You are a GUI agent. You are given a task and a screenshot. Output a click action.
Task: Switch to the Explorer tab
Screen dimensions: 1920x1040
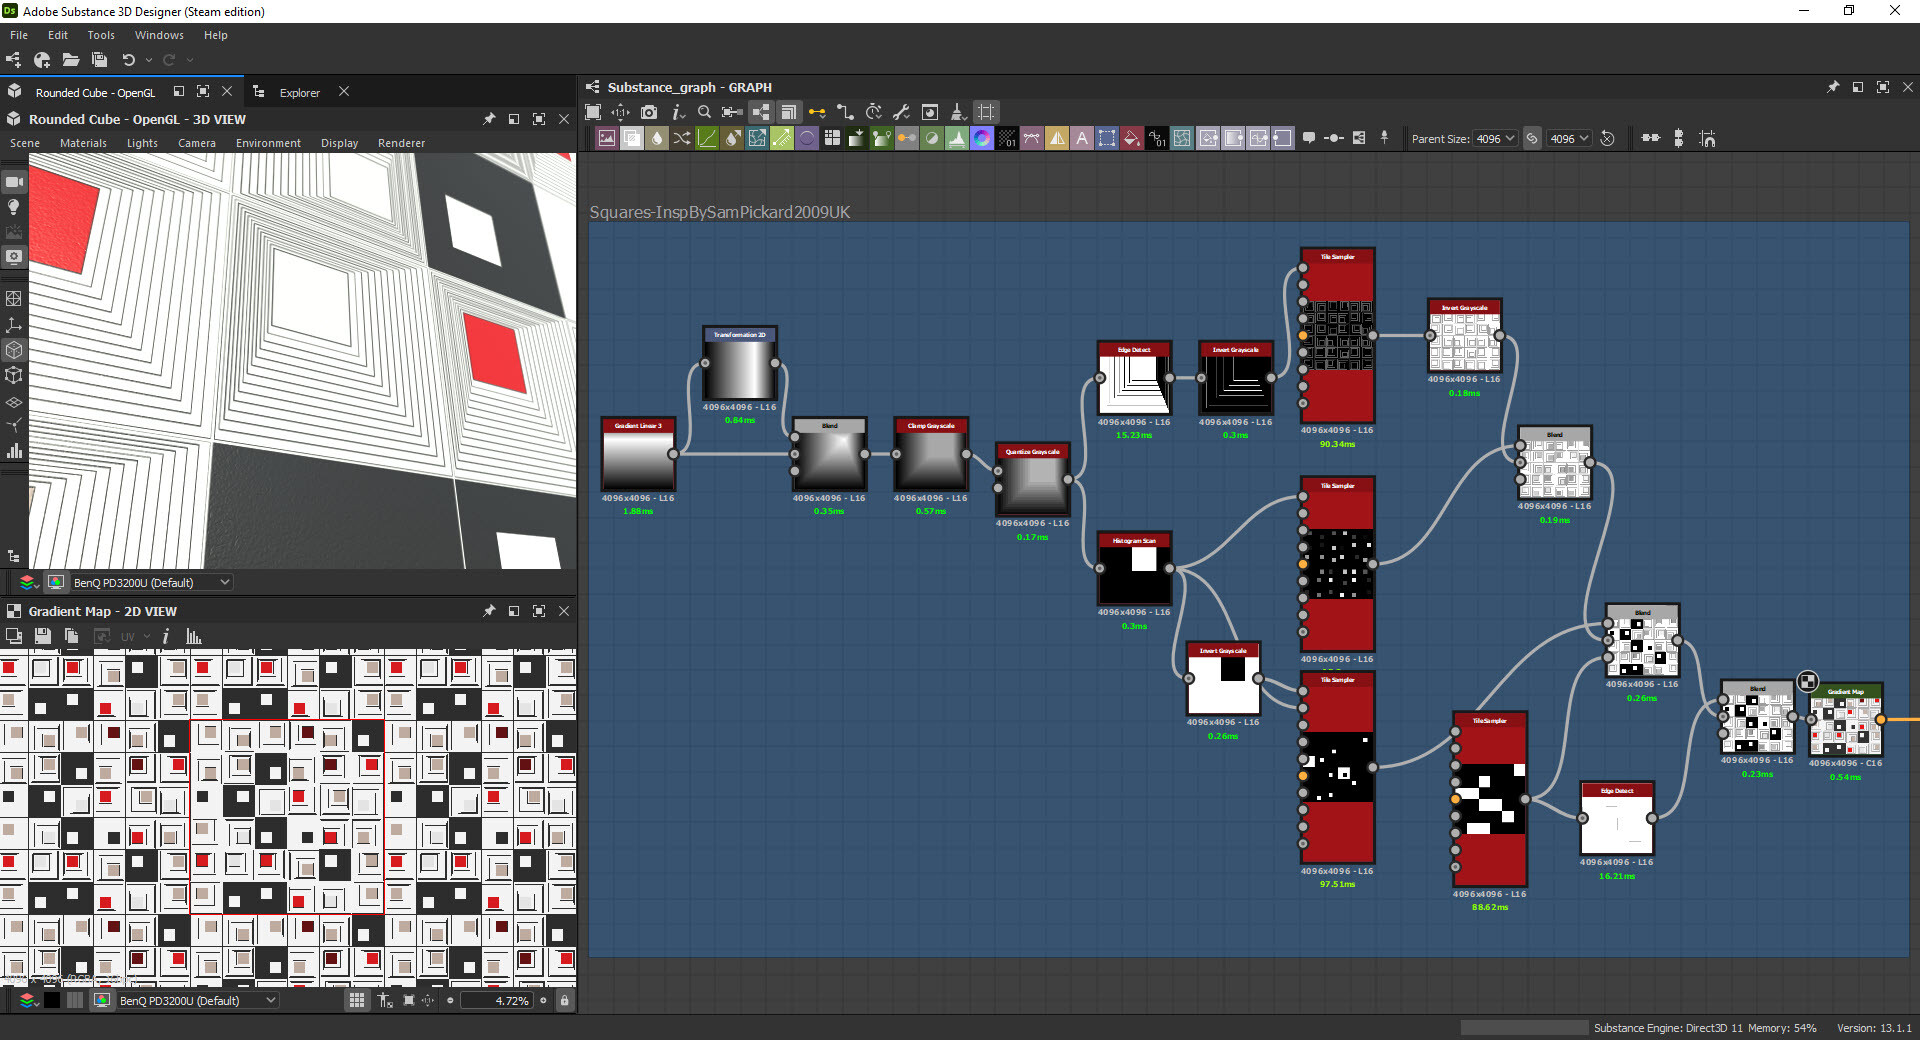point(299,92)
